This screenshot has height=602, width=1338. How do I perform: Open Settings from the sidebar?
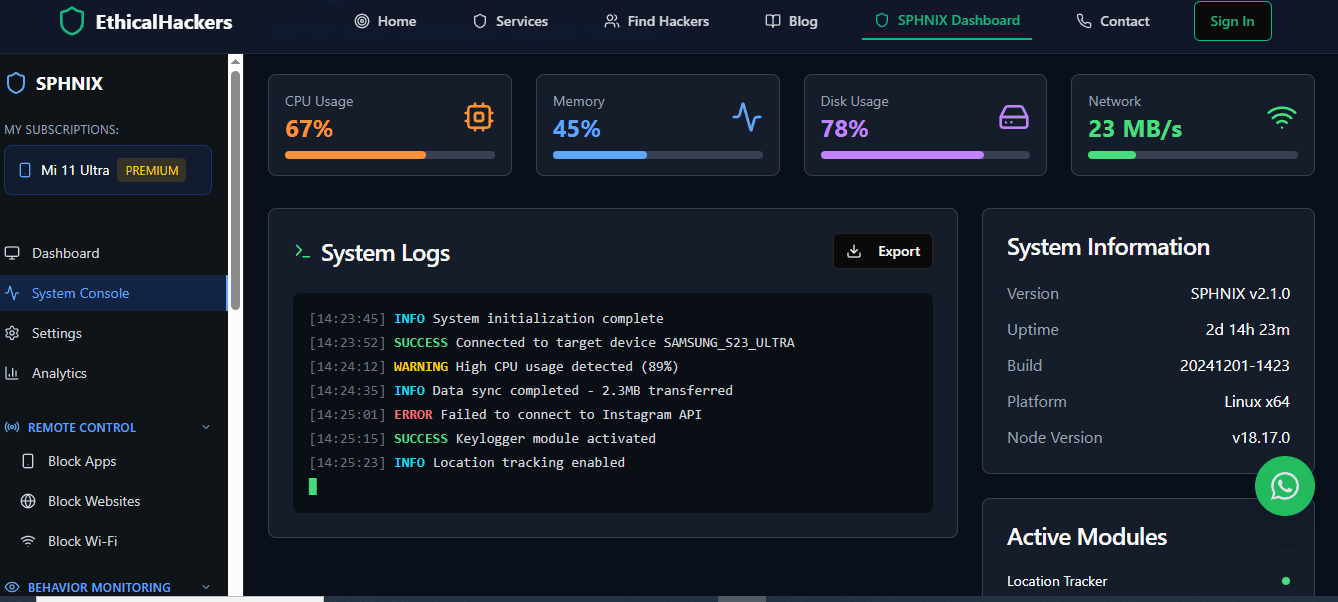coord(56,333)
